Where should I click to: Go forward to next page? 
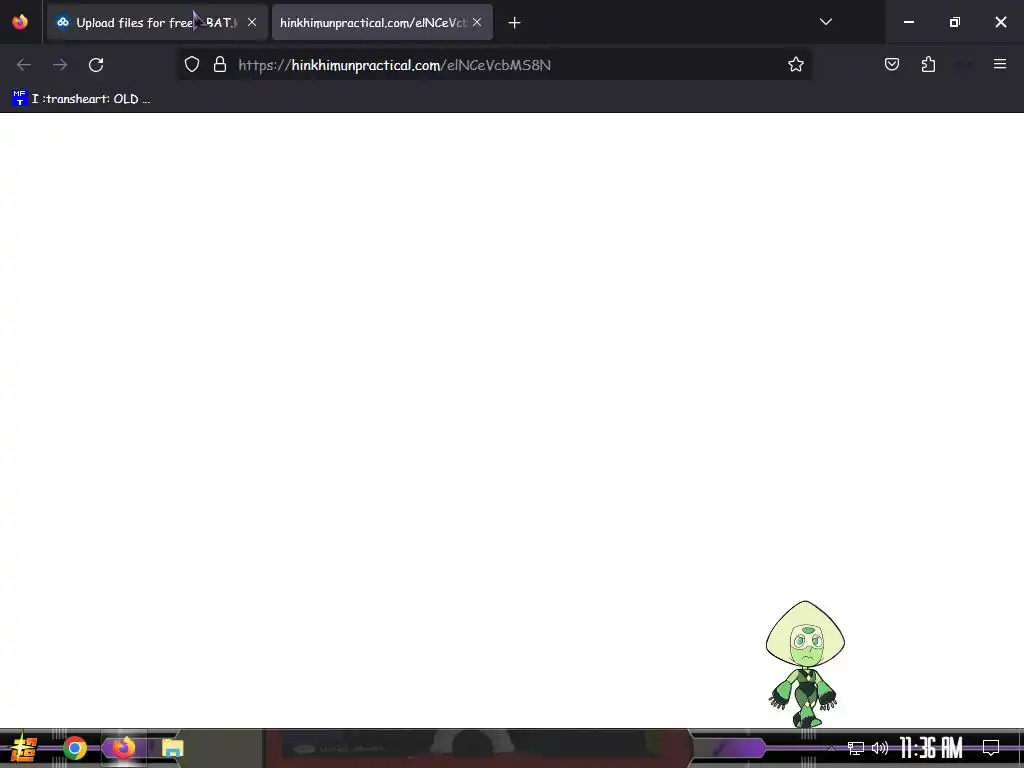tap(60, 65)
